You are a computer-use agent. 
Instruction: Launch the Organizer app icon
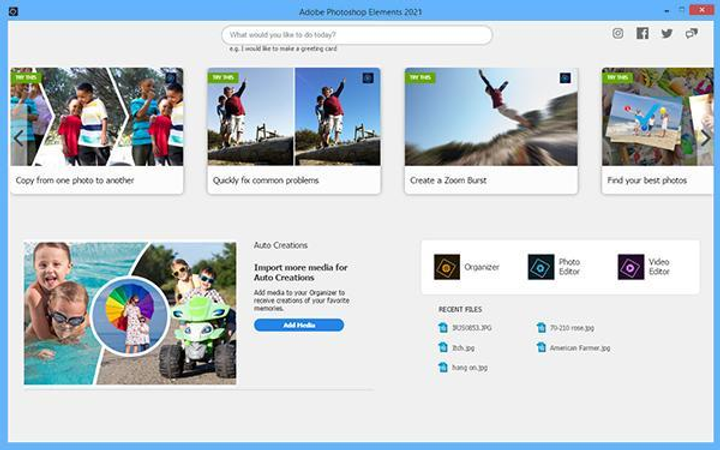447,267
